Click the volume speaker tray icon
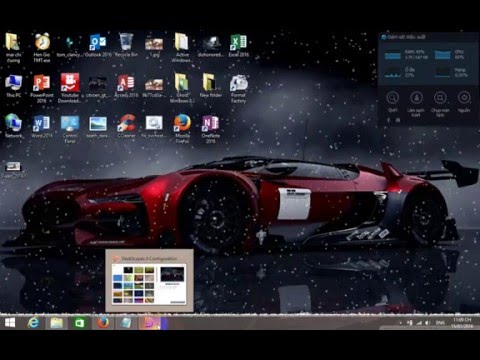Viewport: 480px width, 360px height. pos(428,323)
